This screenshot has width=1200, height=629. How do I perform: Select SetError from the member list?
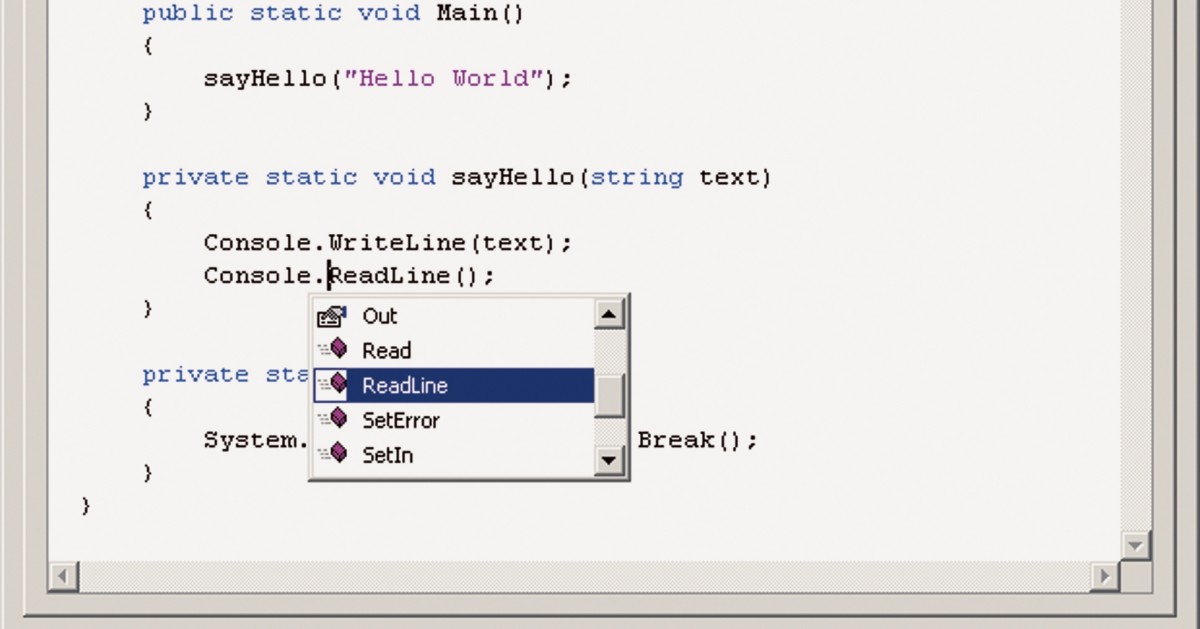coord(401,420)
